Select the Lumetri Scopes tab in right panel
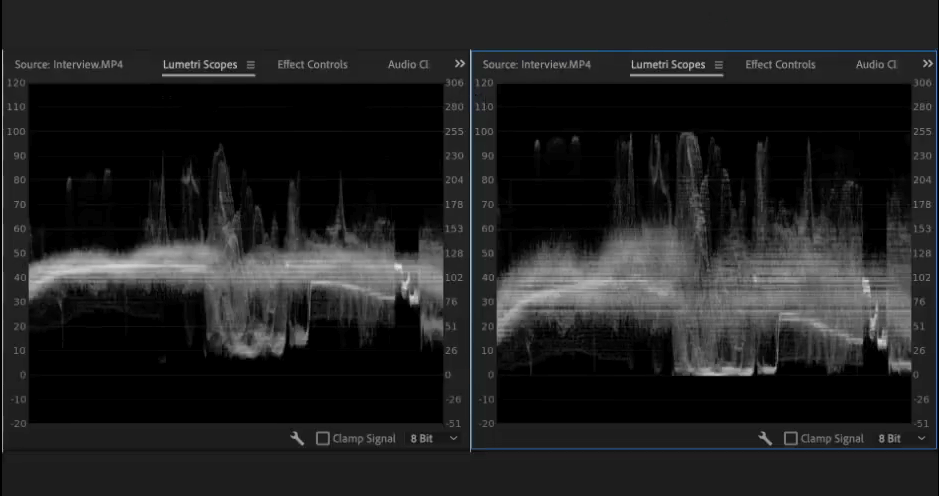The image size is (939, 496). [668, 65]
